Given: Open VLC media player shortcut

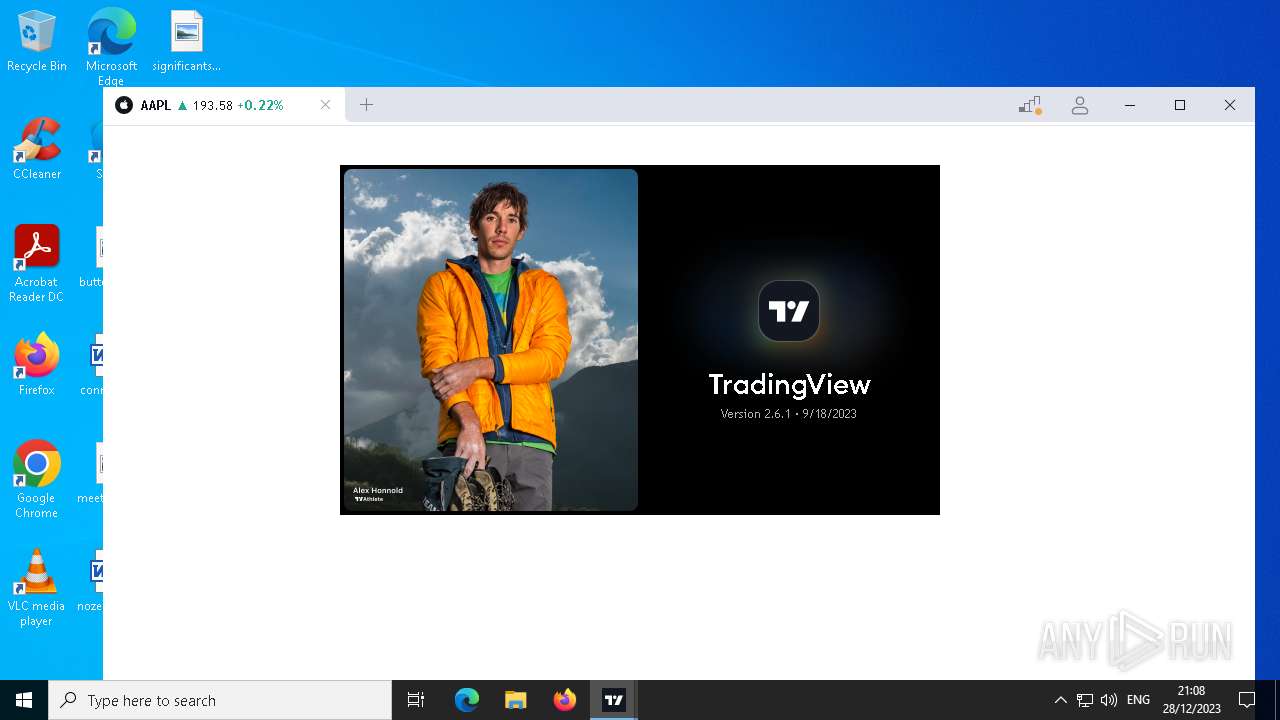Looking at the screenshot, I should [37, 588].
